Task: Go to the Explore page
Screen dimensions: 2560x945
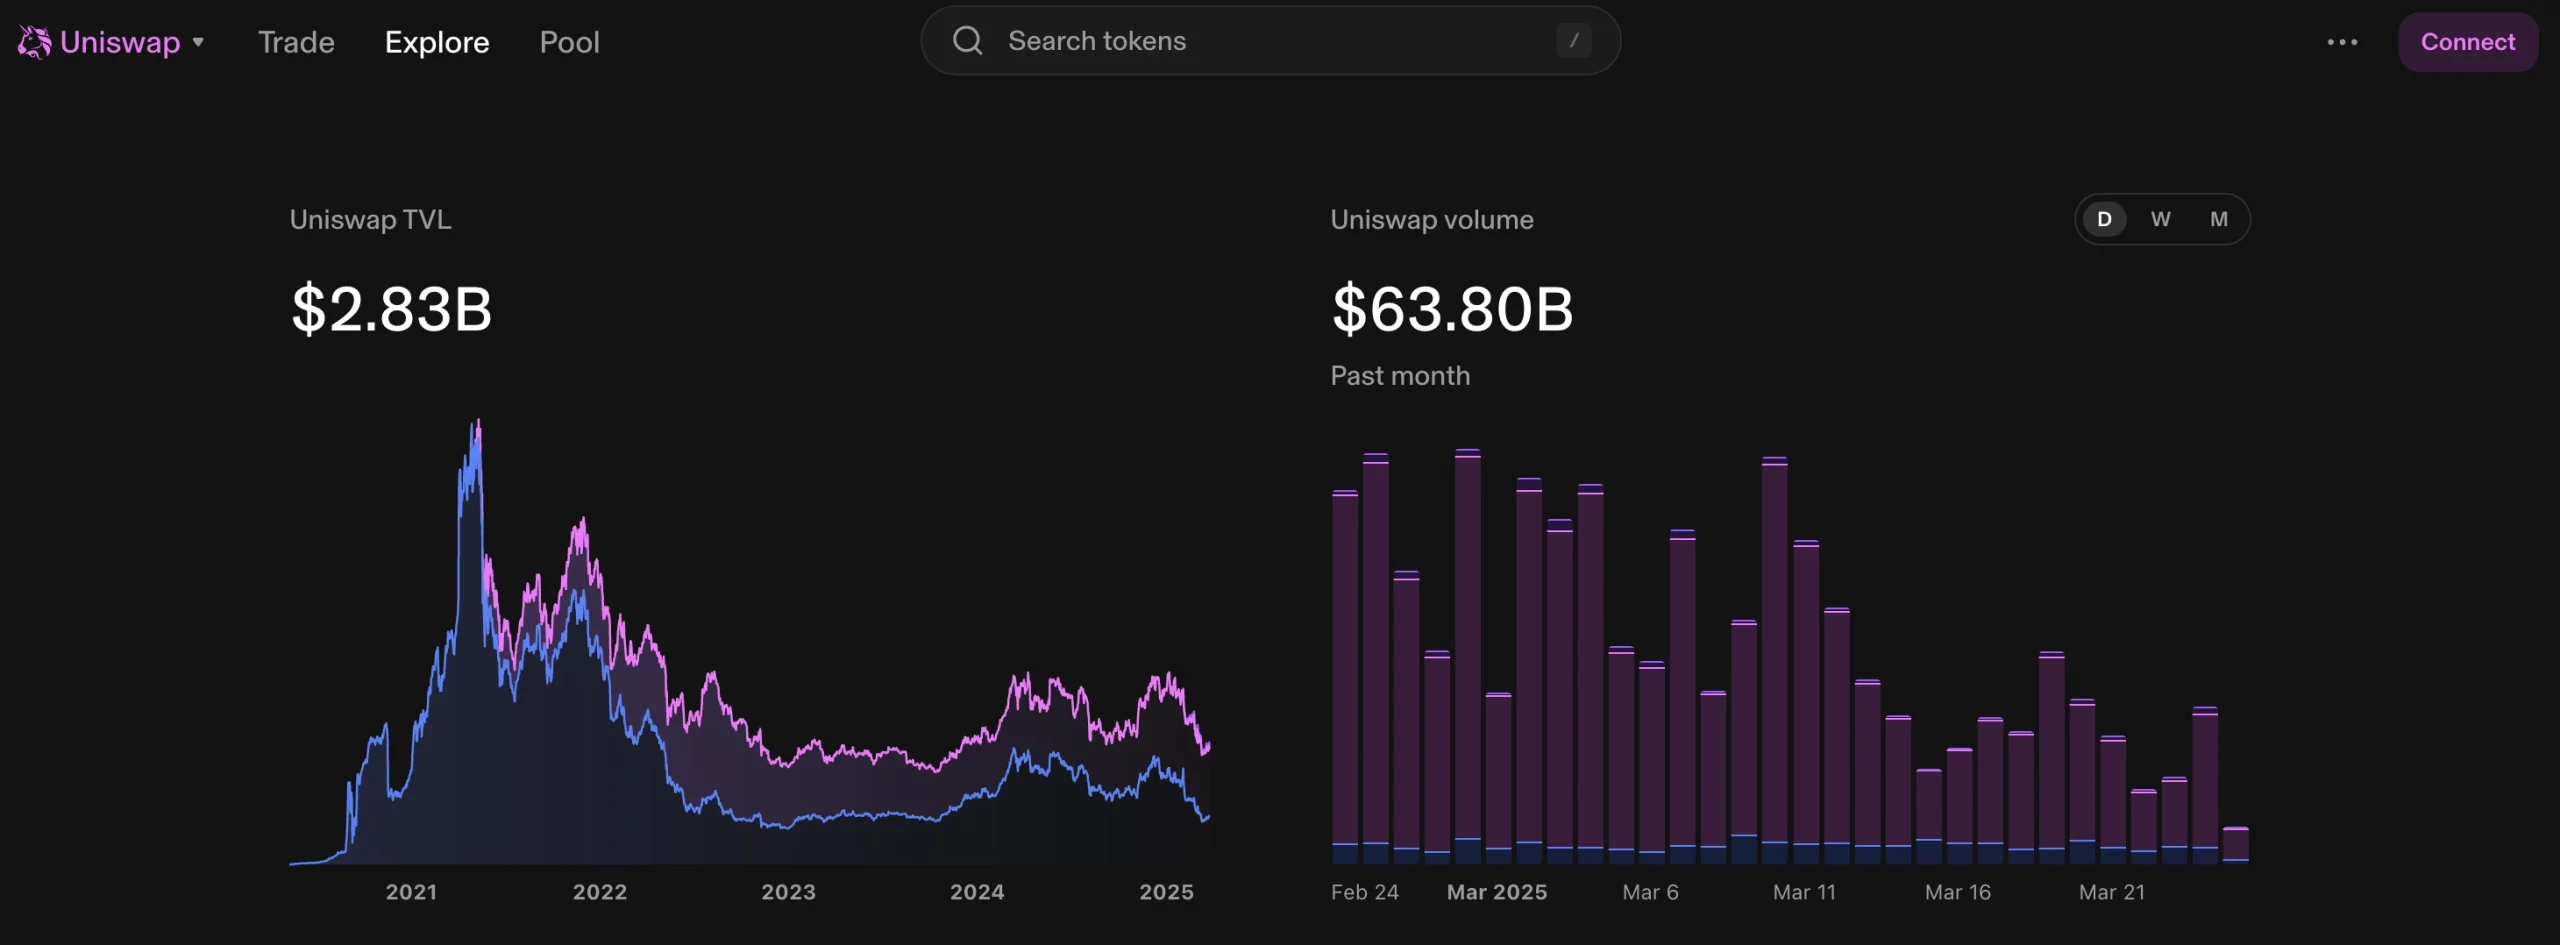Action: (x=437, y=42)
